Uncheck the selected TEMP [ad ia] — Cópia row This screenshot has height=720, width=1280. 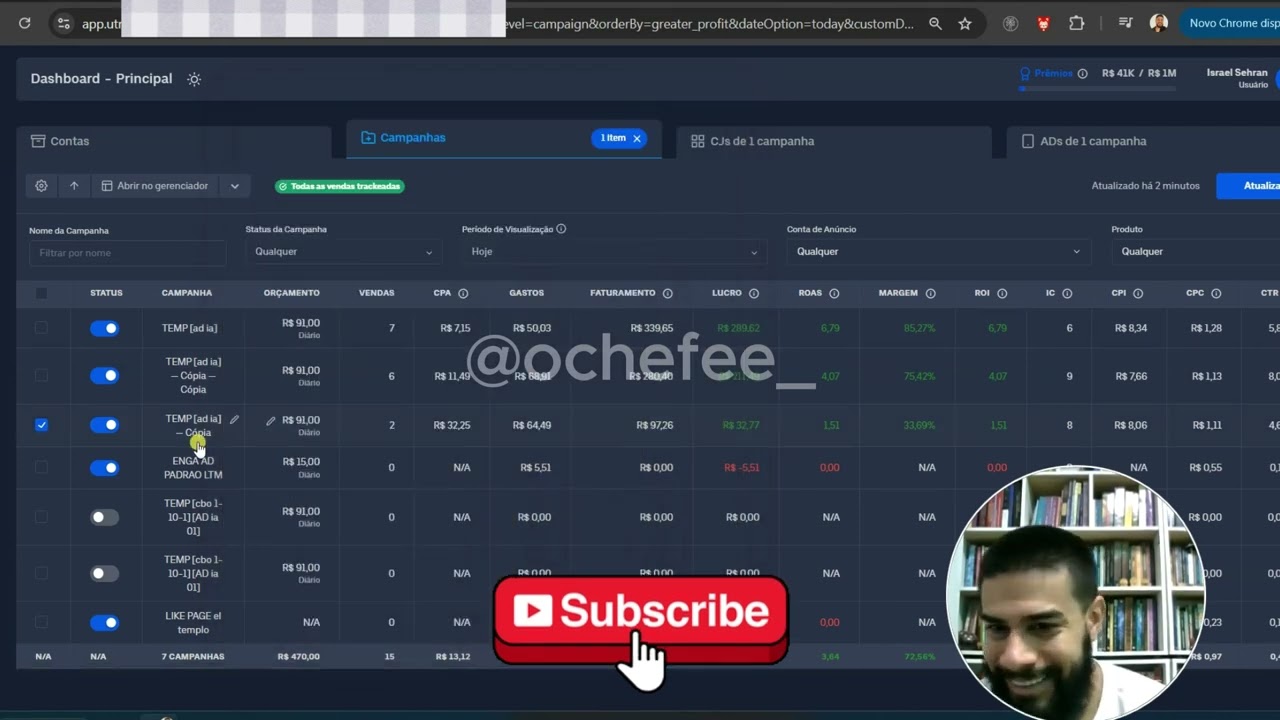point(41,425)
